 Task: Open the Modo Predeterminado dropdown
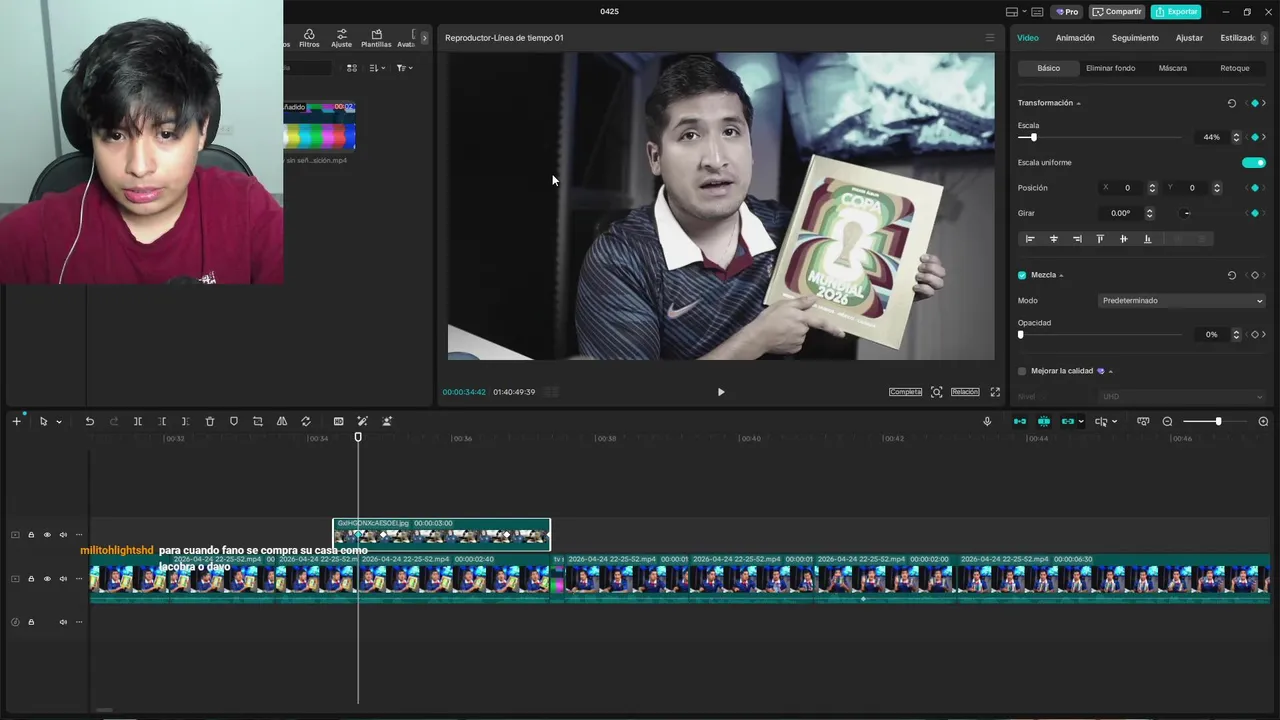click(1182, 300)
